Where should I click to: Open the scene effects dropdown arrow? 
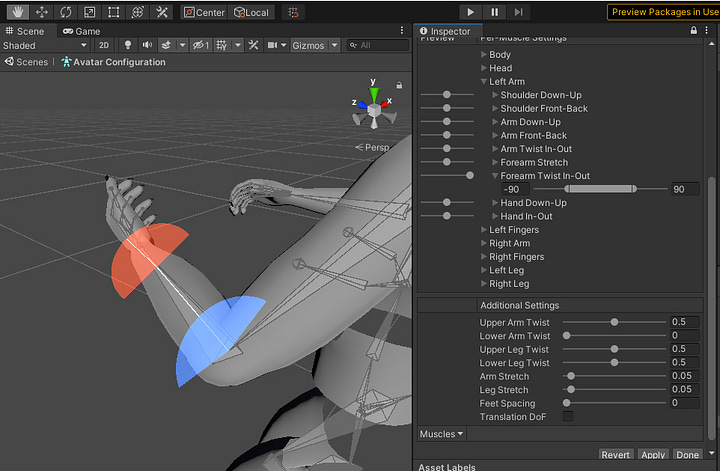[182, 45]
